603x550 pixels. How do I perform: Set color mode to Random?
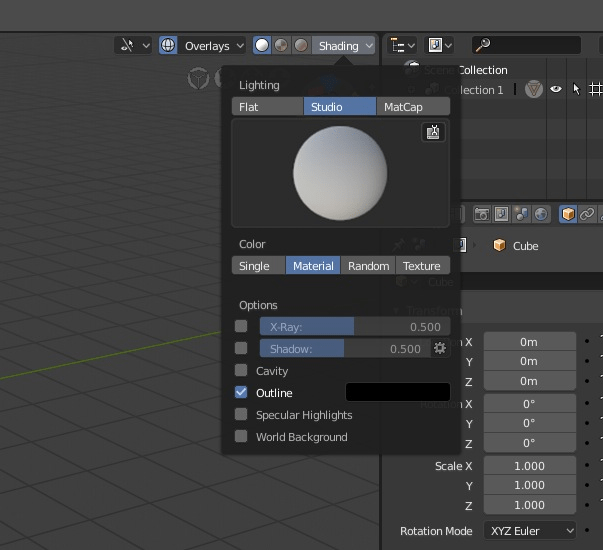pyautogui.click(x=368, y=265)
